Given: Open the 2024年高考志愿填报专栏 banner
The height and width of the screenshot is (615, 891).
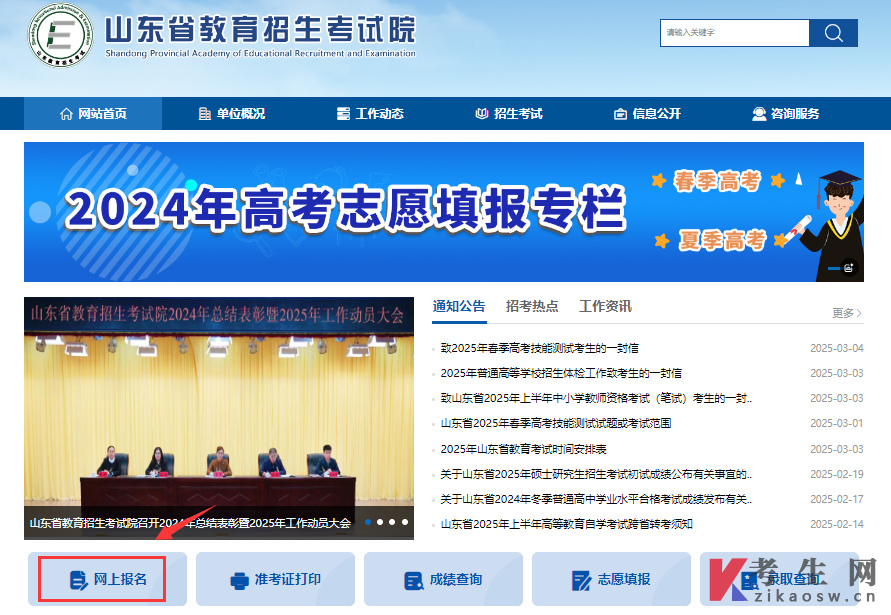Looking at the screenshot, I should click(444, 212).
